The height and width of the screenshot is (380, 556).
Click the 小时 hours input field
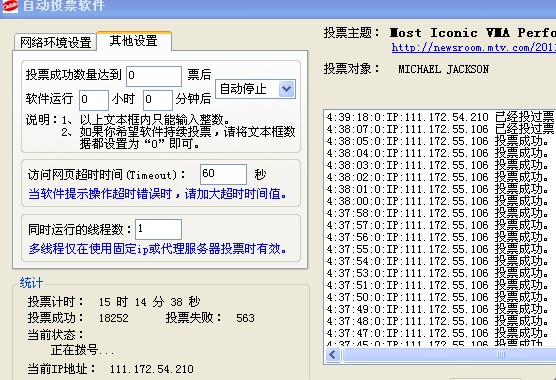pos(94,100)
